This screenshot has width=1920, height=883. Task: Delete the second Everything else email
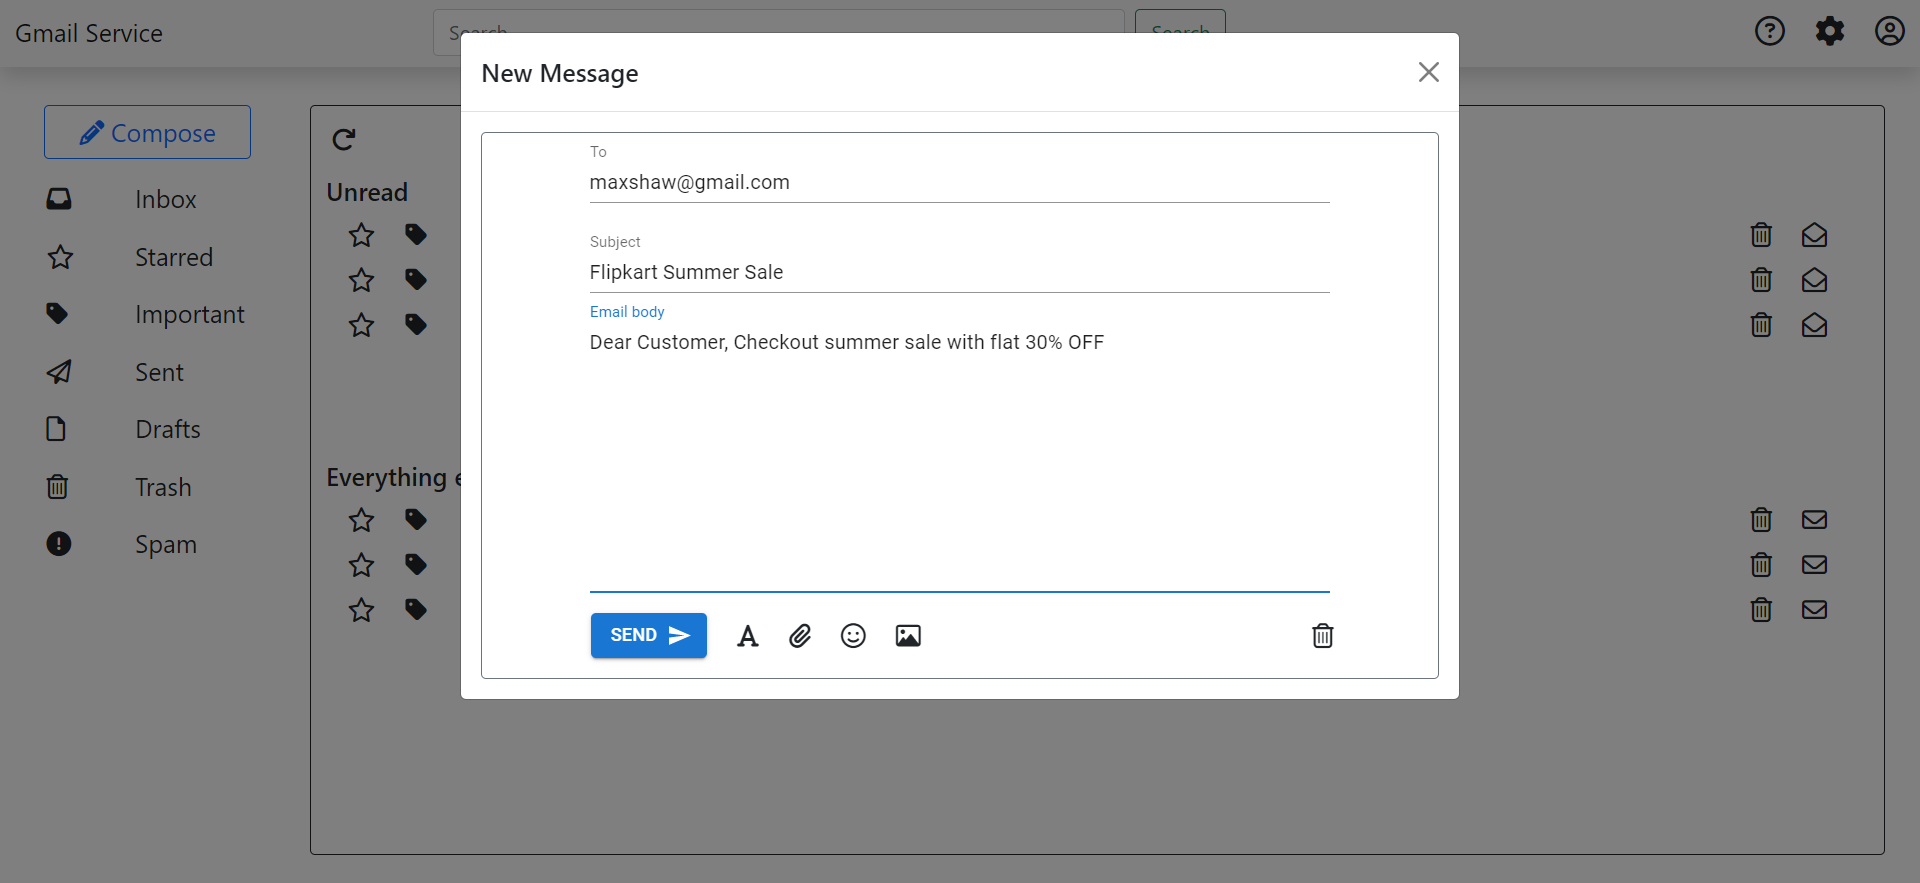pos(1761,565)
